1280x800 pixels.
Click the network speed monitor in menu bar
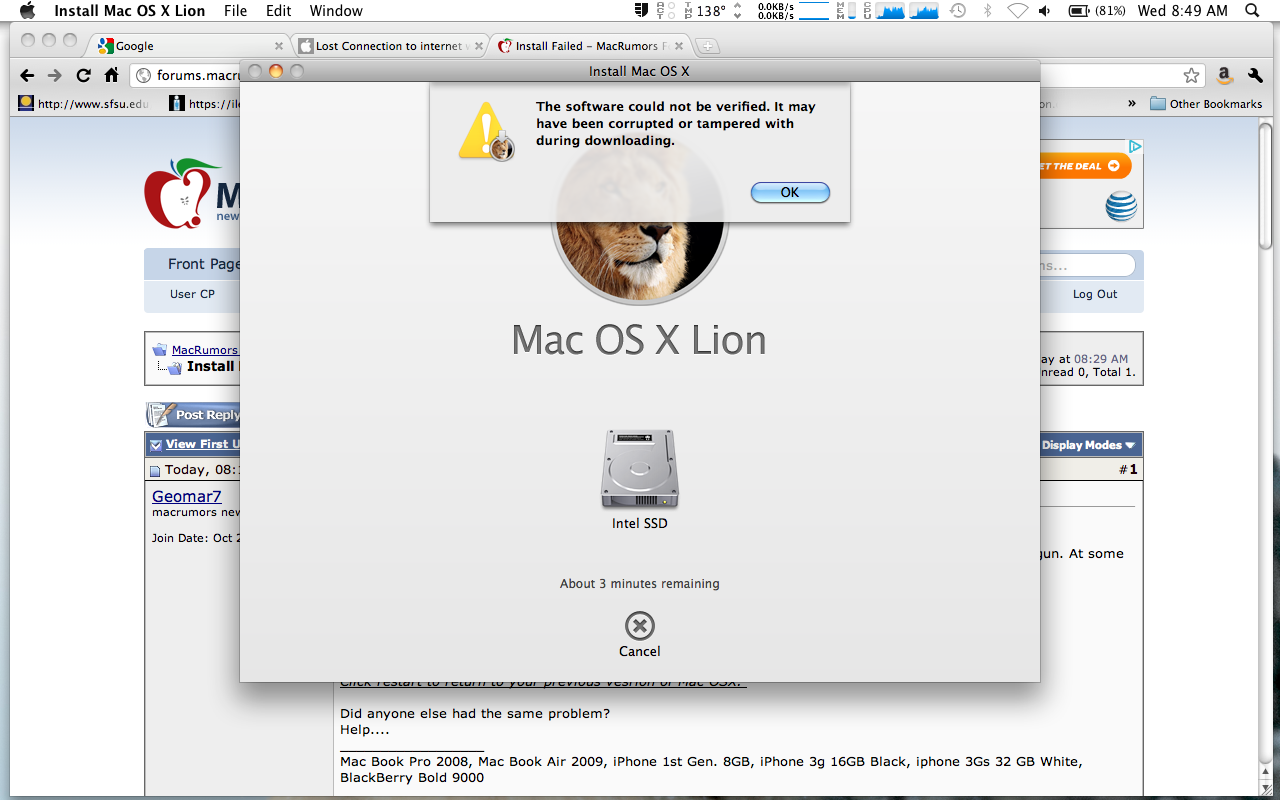point(794,11)
